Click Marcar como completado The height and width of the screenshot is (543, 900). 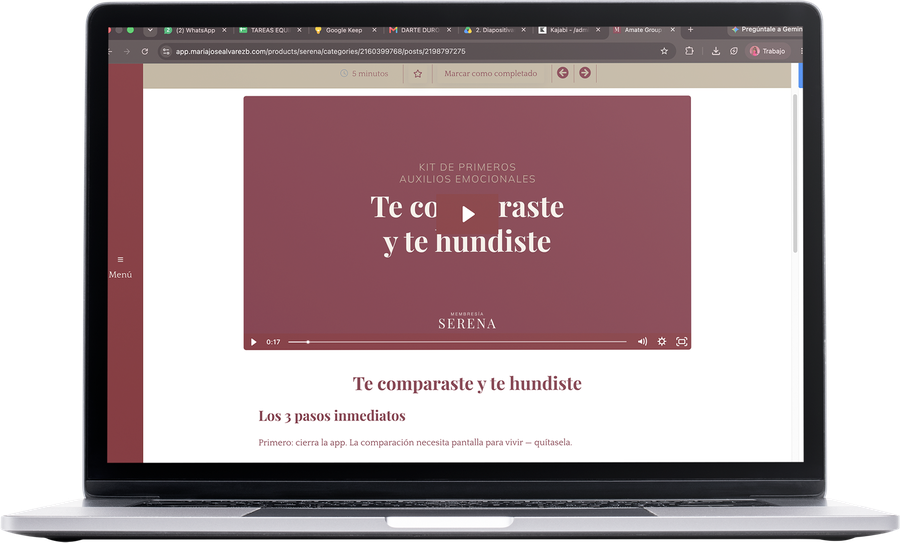(x=491, y=73)
